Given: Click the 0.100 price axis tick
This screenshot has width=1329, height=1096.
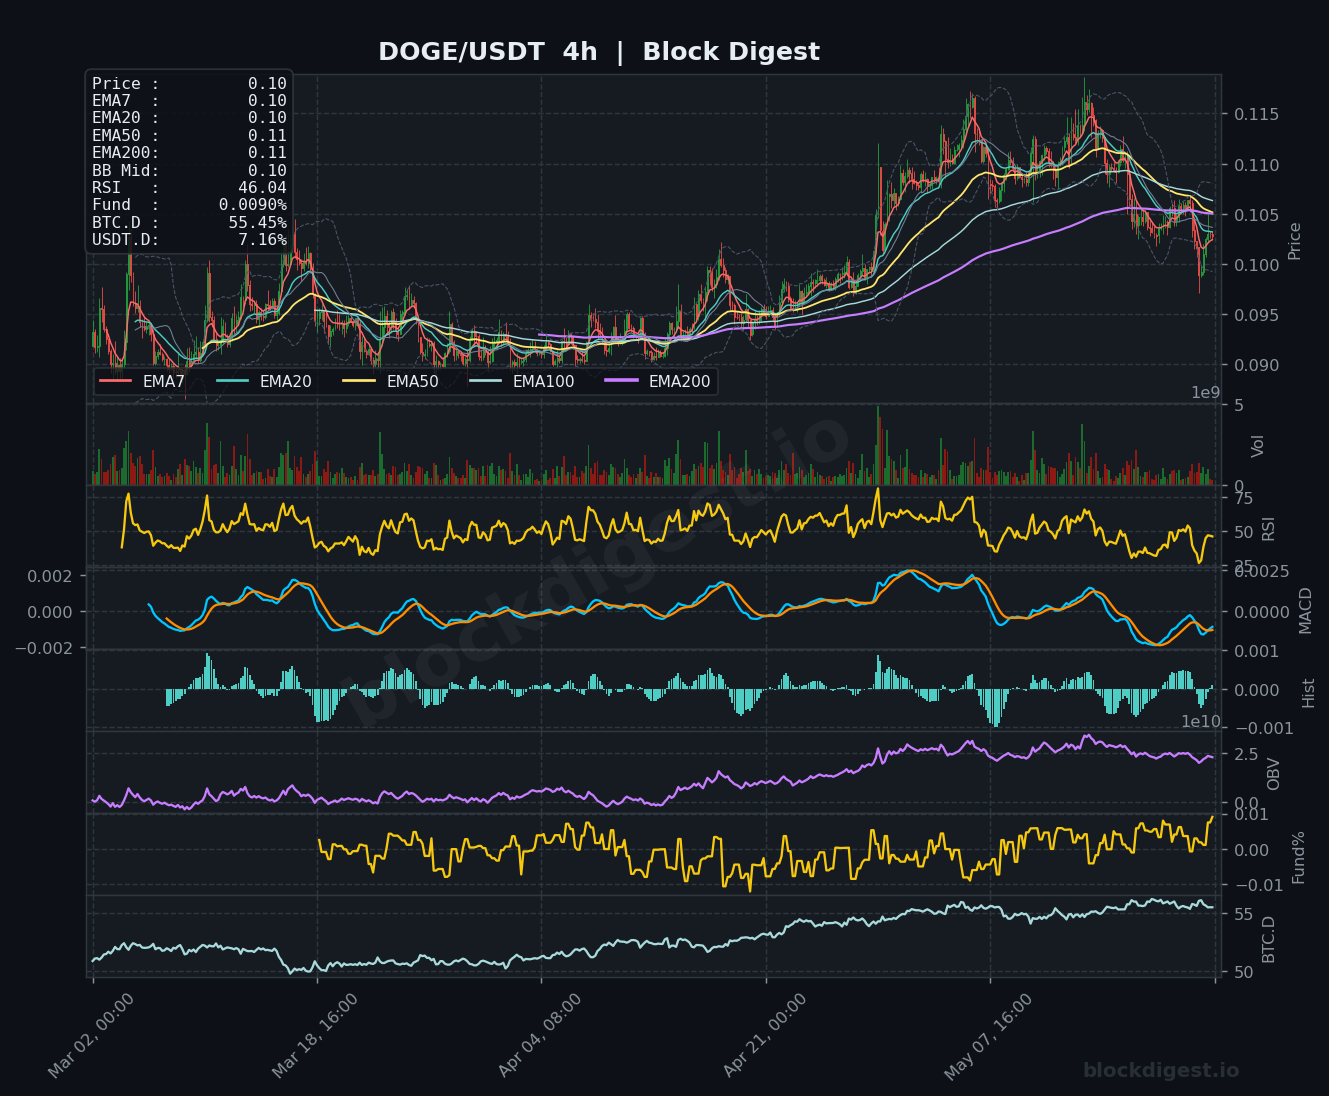Looking at the screenshot, I should pos(1256,265).
